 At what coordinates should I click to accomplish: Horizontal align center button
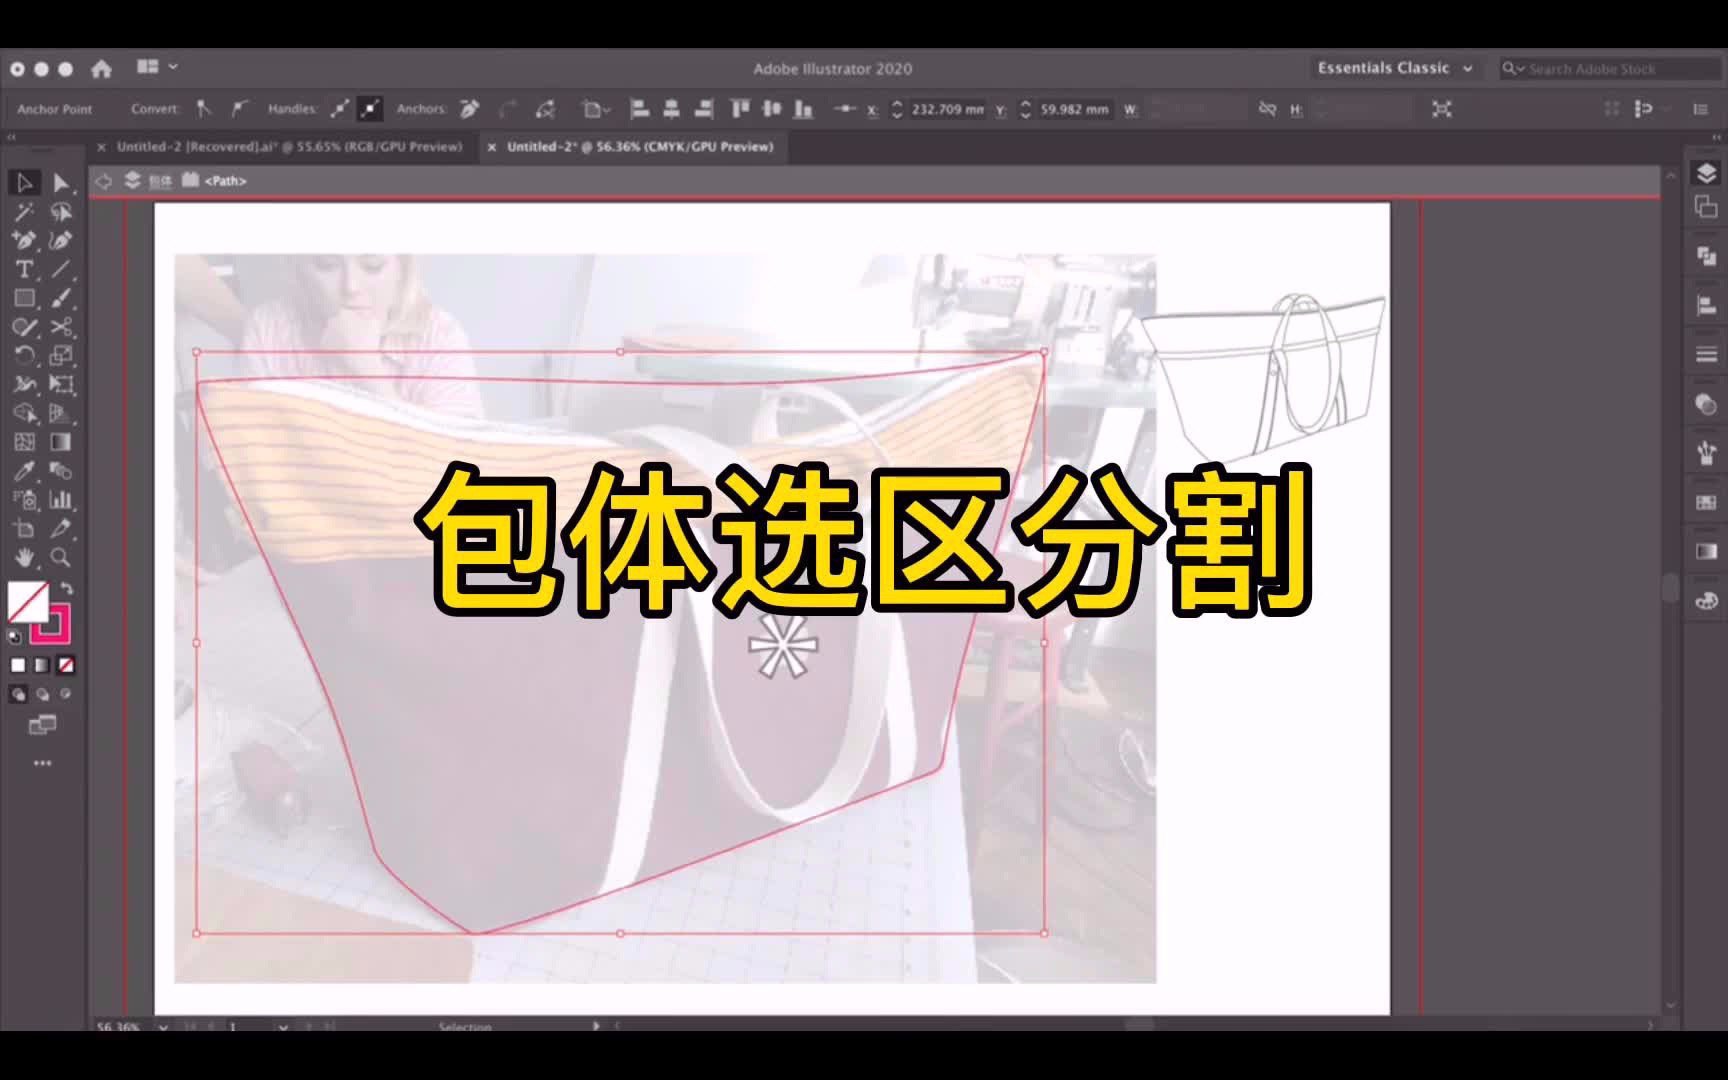click(x=672, y=109)
